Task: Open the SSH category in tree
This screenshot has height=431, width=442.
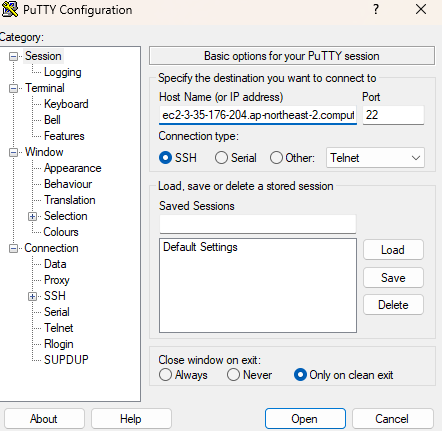Action: click(x=55, y=296)
